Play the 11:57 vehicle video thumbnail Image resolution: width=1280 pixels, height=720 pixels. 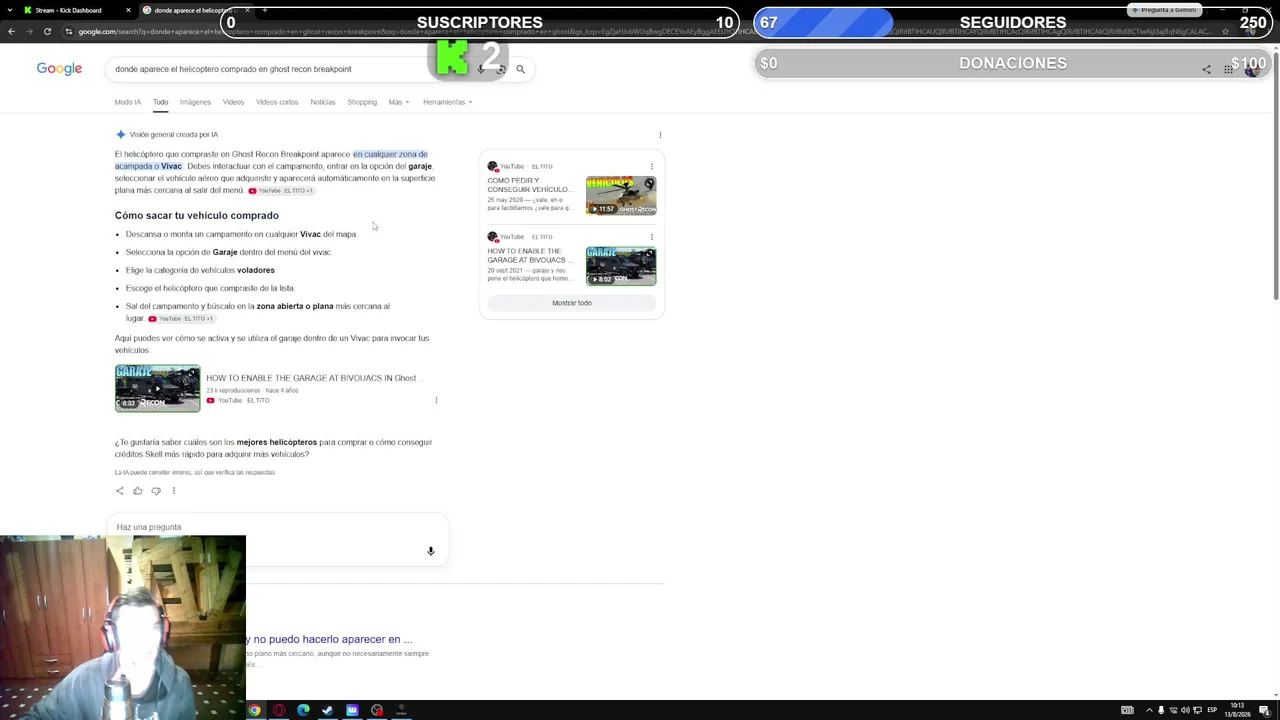coord(621,196)
